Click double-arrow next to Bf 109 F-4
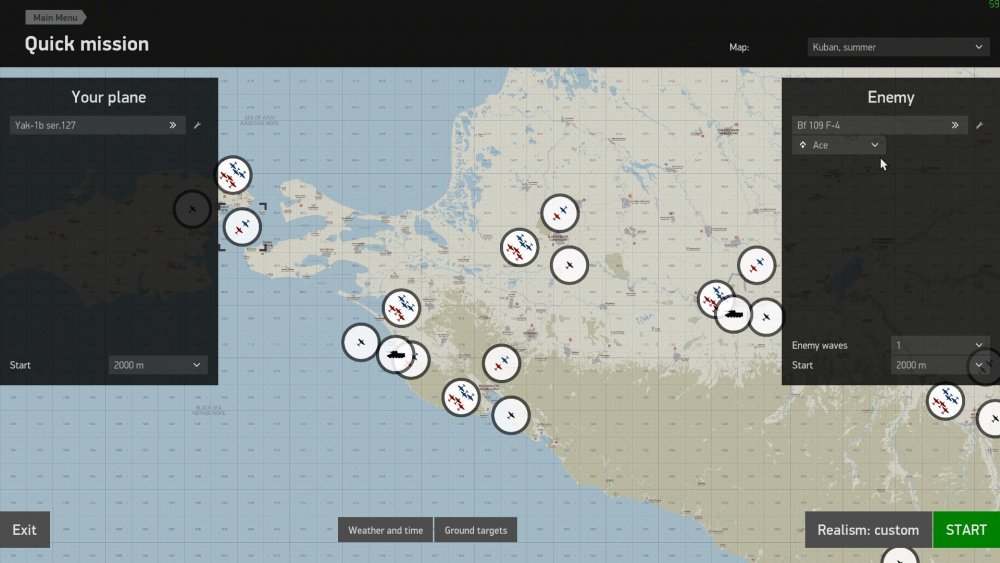This screenshot has width=1000, height=563. pyautogui.click(x=955, y=126)
